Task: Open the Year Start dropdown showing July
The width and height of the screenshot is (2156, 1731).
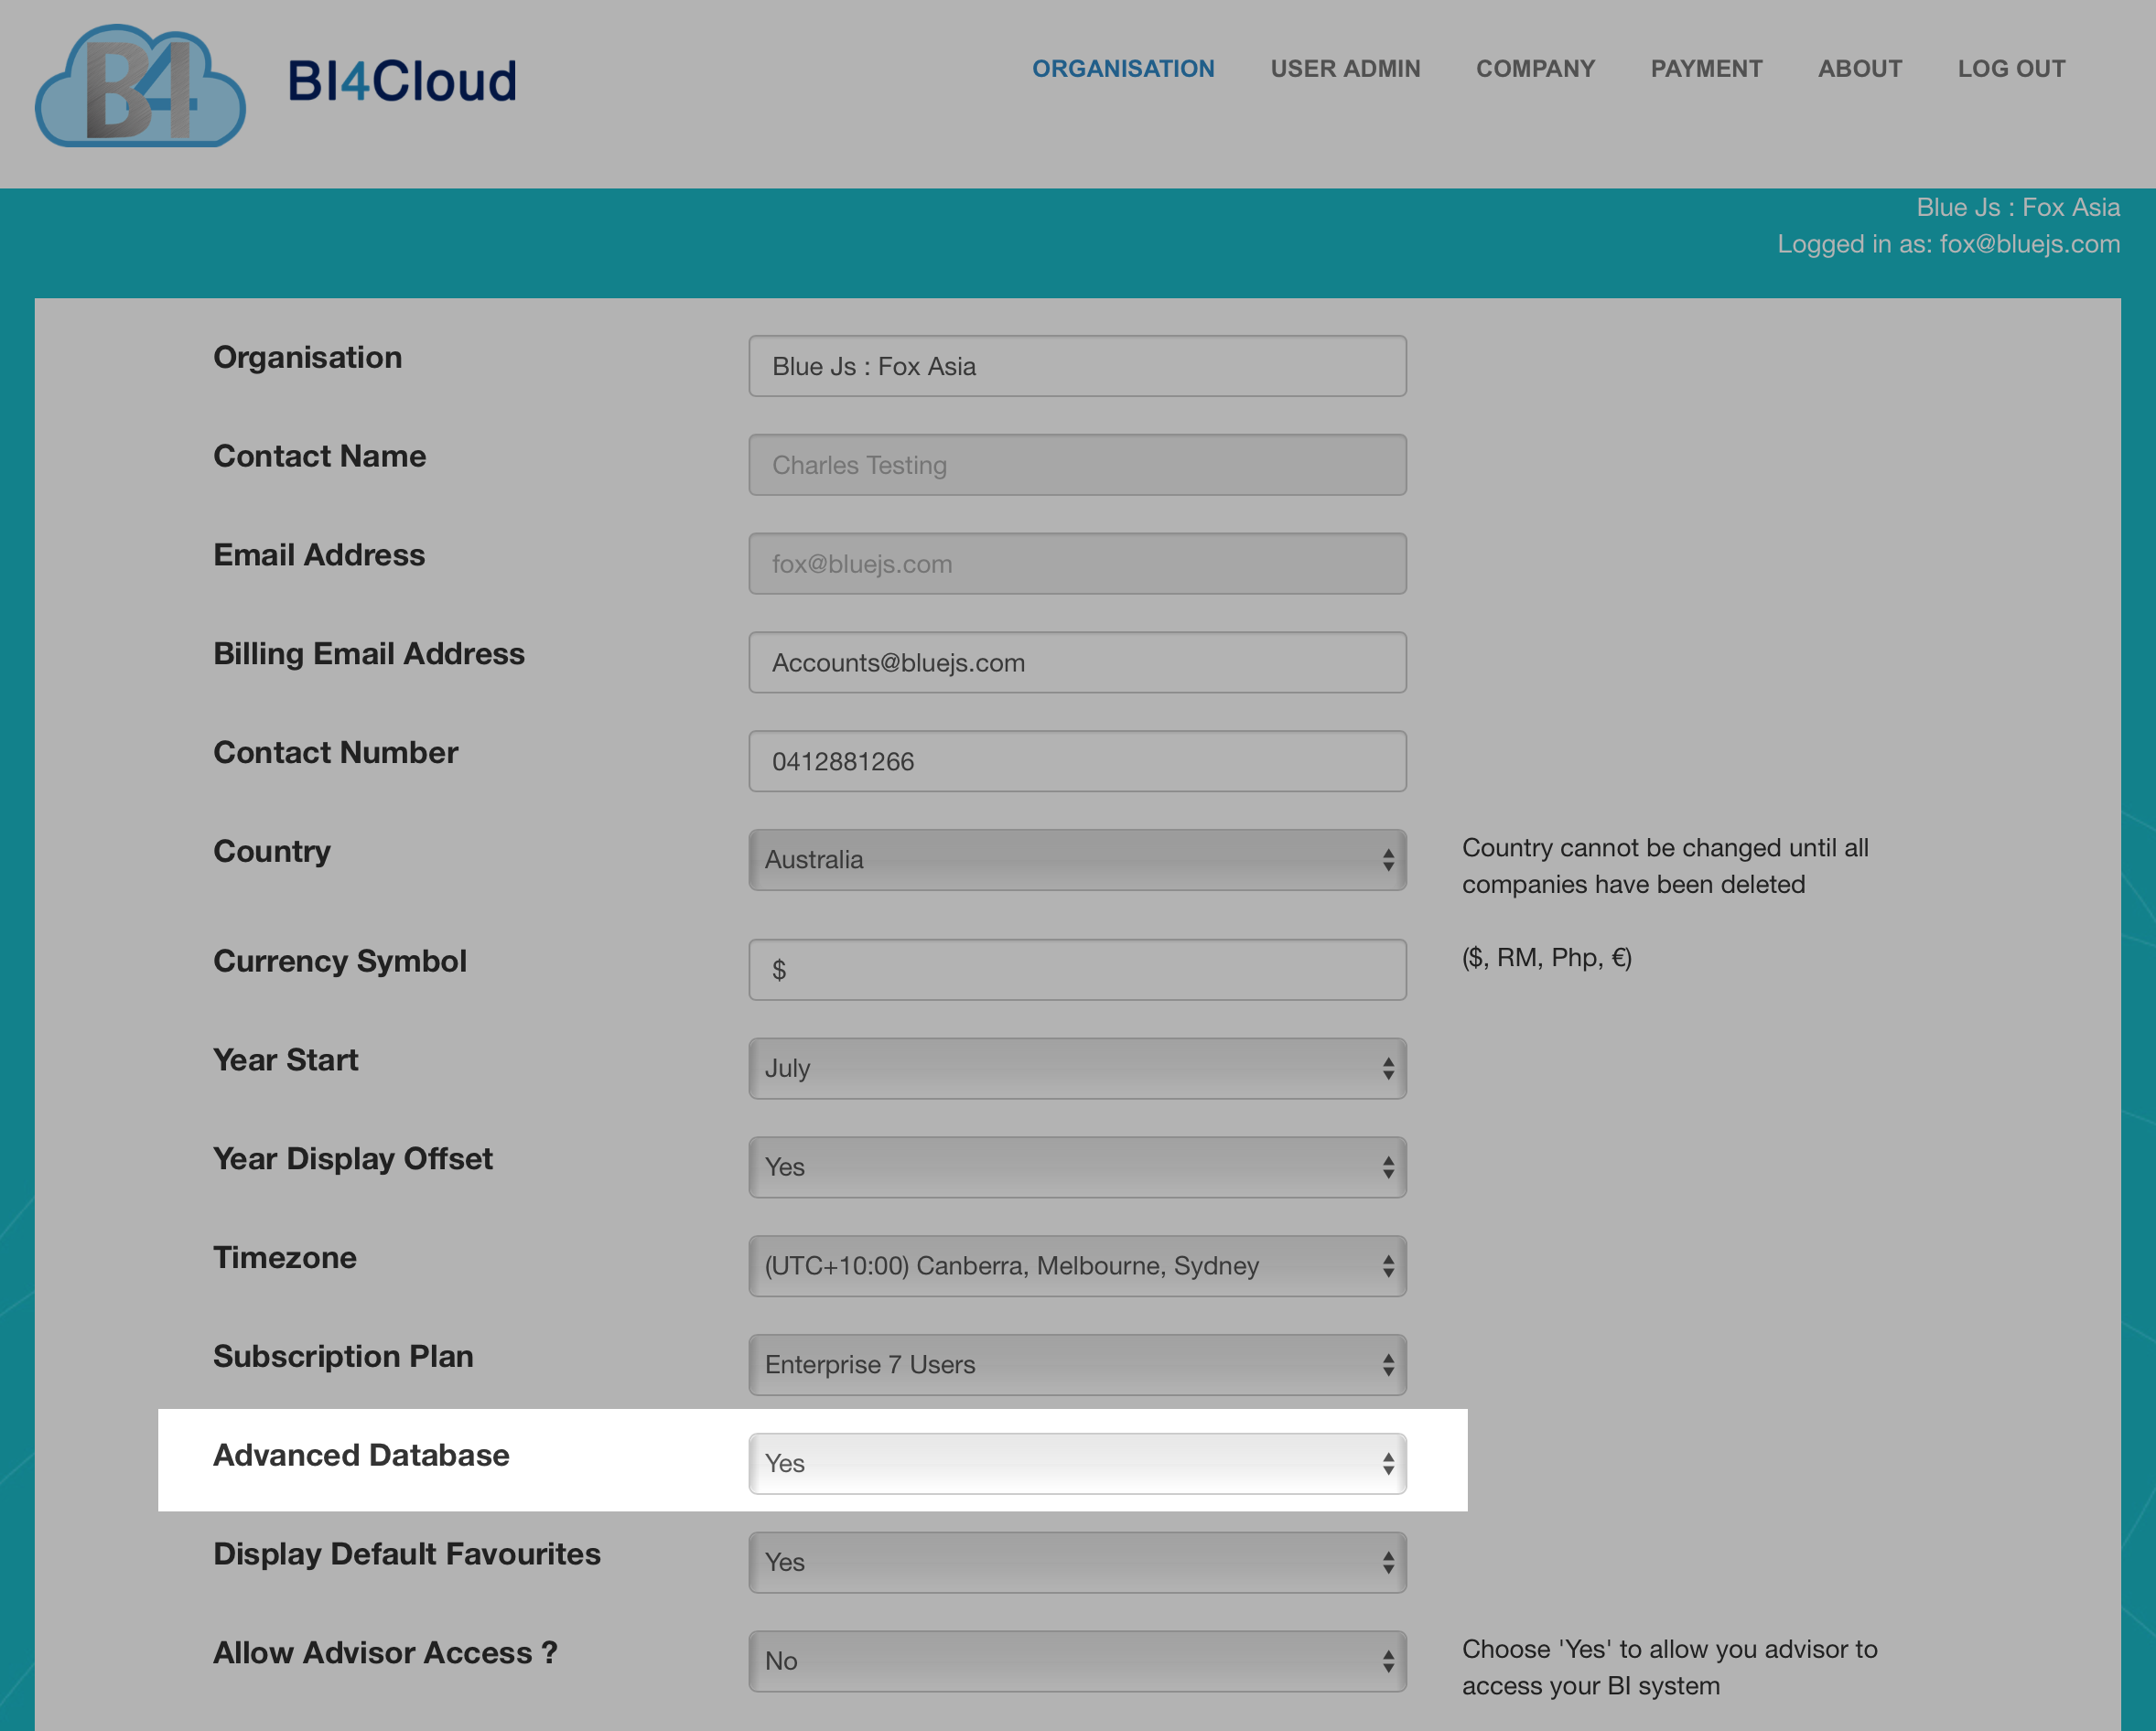Action: tap(1077, 1069)
